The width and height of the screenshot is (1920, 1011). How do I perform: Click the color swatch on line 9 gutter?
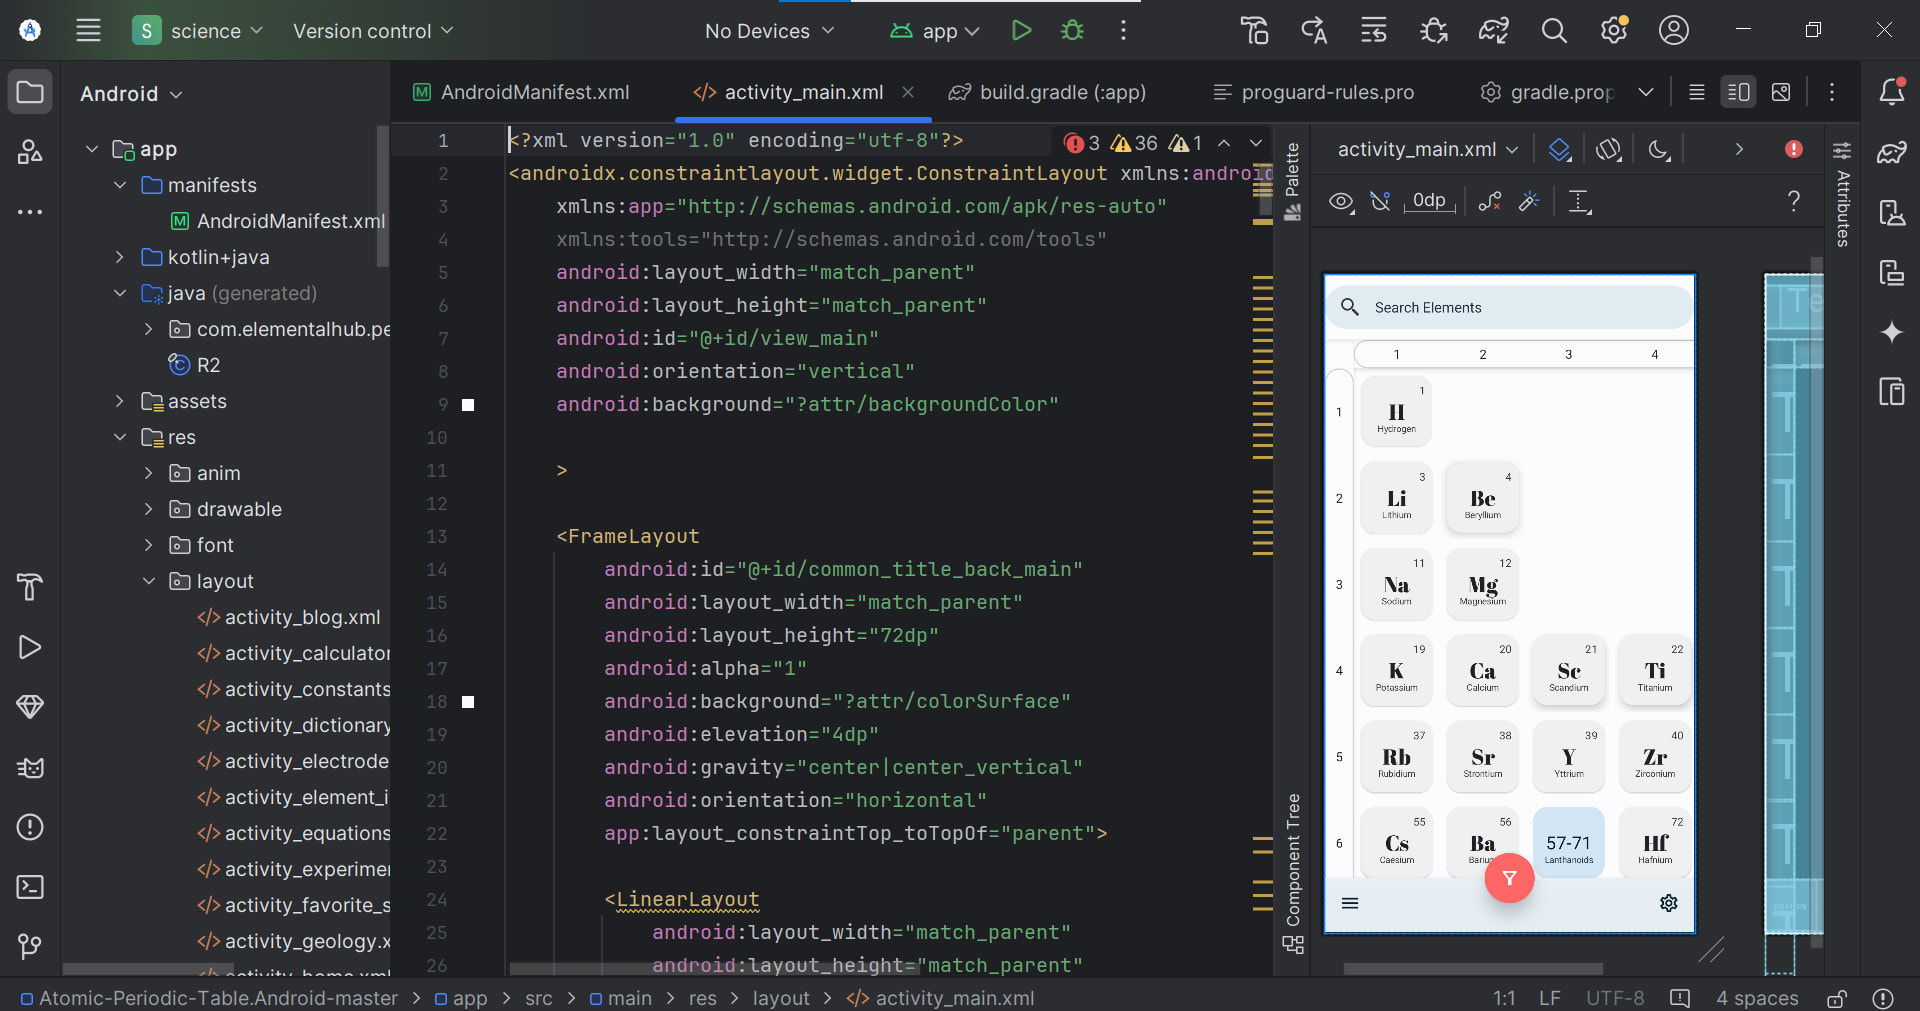pyautogui.click(x=468, y=405)
